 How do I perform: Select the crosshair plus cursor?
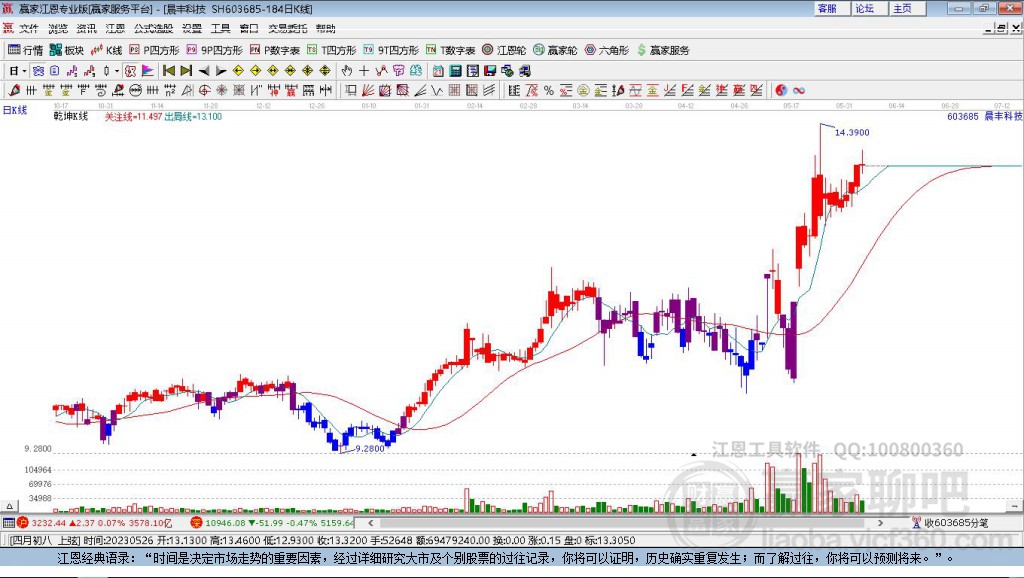pyautogui.click(x=364, y=71)
